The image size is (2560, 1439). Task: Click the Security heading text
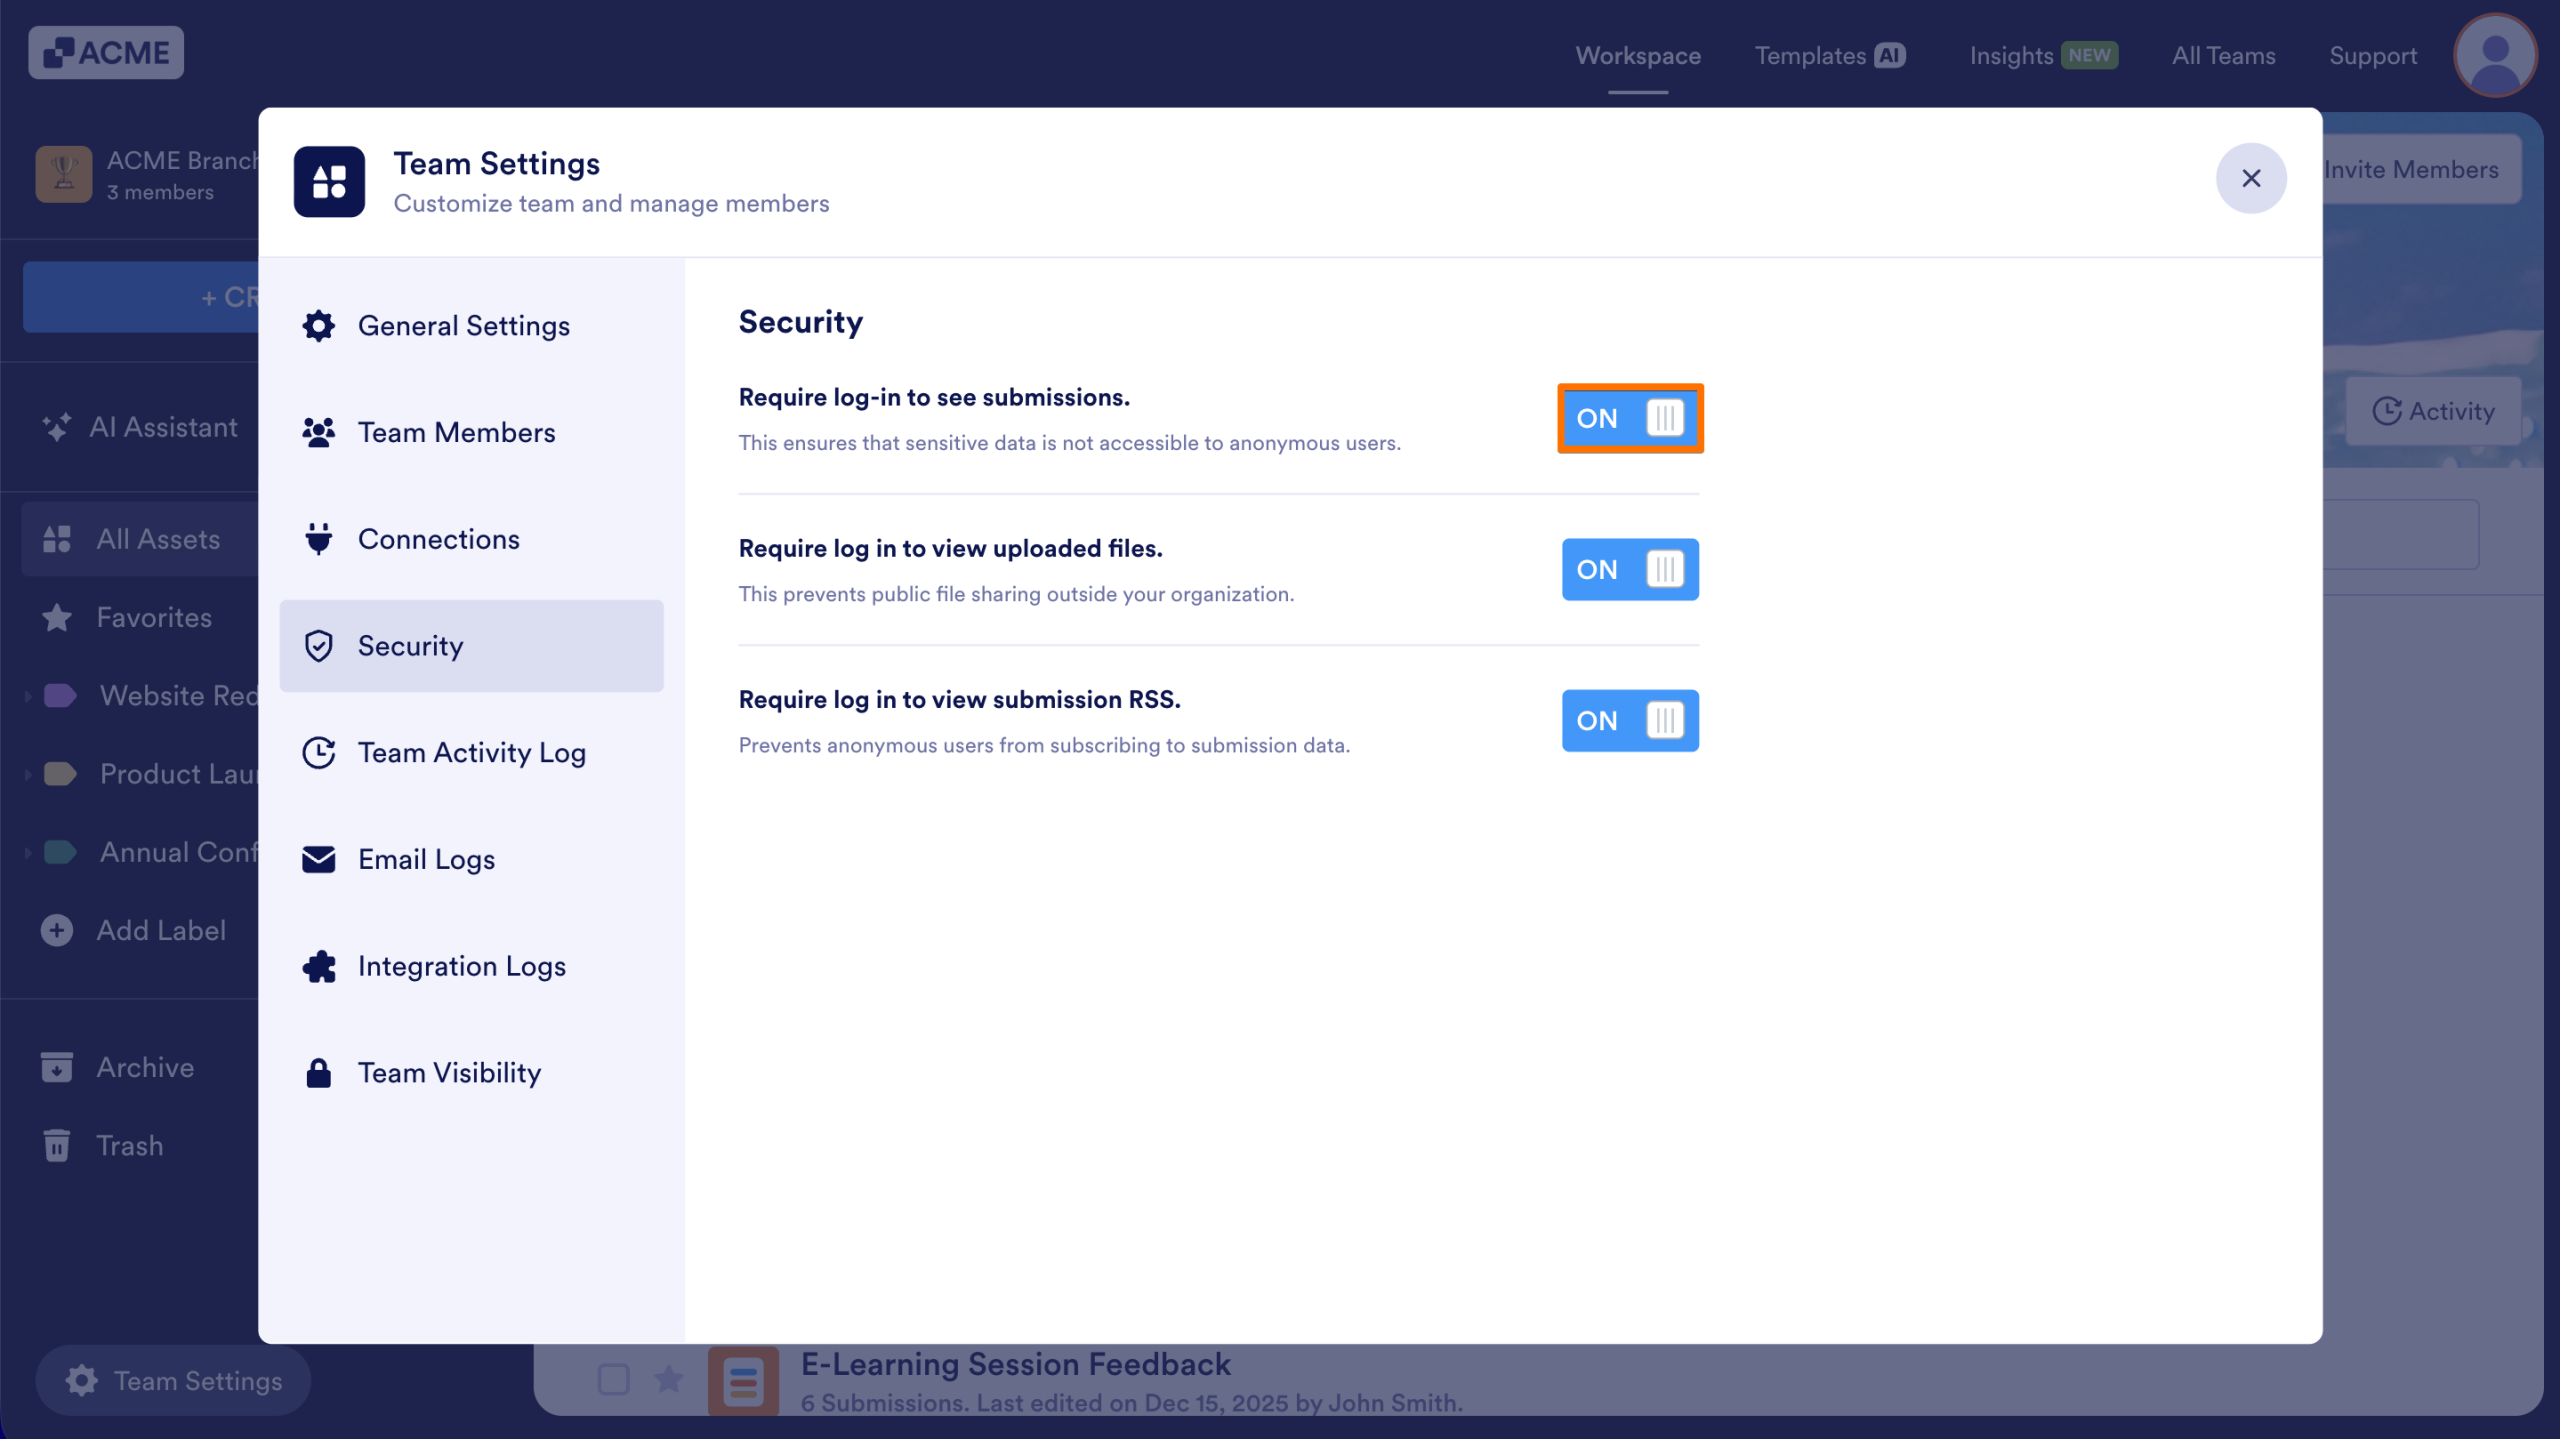pos(800,322)
